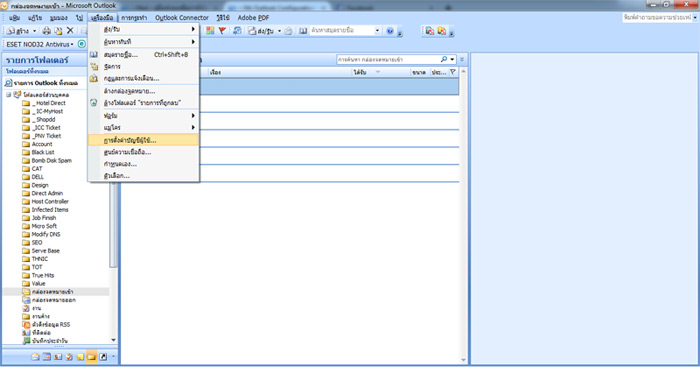700x367 pixels.
Task: Click the Delete (X) toolbar icon
Action: [x=70, y=30]
